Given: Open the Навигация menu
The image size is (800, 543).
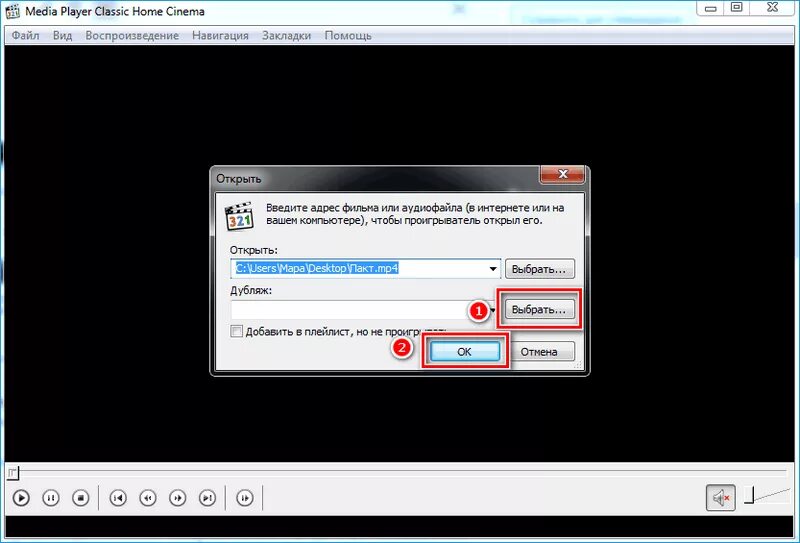Looking at the screenshot, I should tap(220, 36).
